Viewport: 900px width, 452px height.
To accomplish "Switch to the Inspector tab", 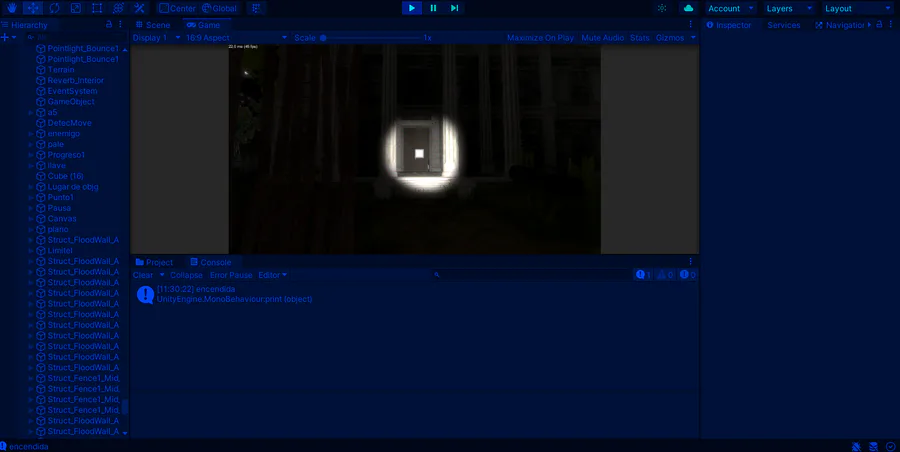I will click(x=729, y=25).
